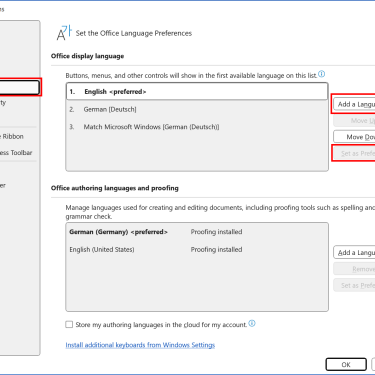The height and width of the screenshot is (375, 375).
Task: Click the display language info icon
Action: 322,74
